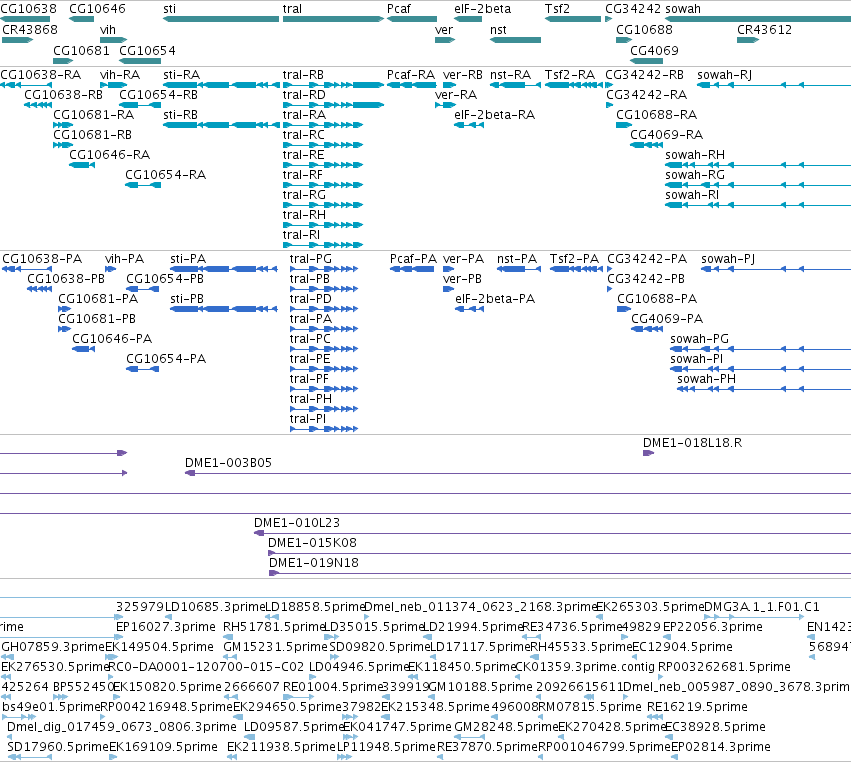Viewport: 851px width, 762px height.
Task: Select CG4069-PA protein label
Action: [666, 319]
